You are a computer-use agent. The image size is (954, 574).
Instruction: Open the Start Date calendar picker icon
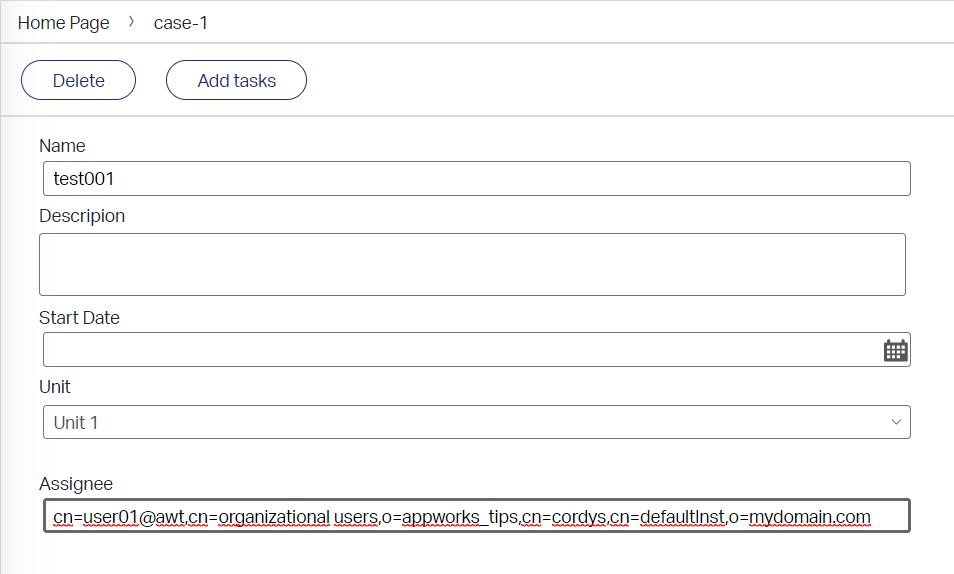pos(895,350)
